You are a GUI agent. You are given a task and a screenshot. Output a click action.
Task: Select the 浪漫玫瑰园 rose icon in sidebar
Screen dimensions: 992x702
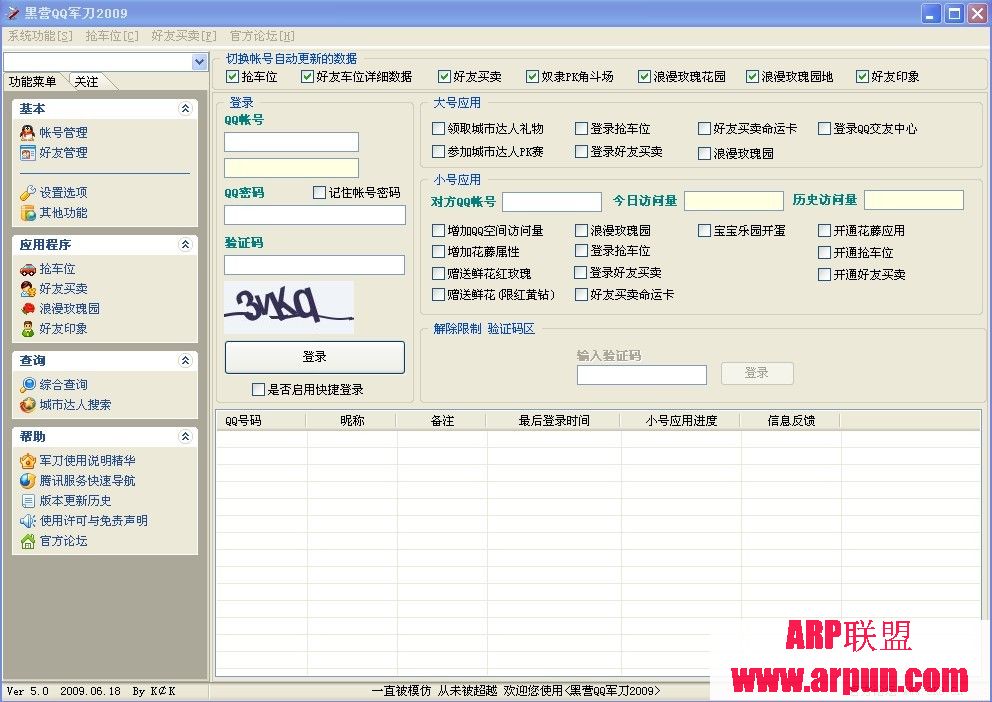pos(27,309)
